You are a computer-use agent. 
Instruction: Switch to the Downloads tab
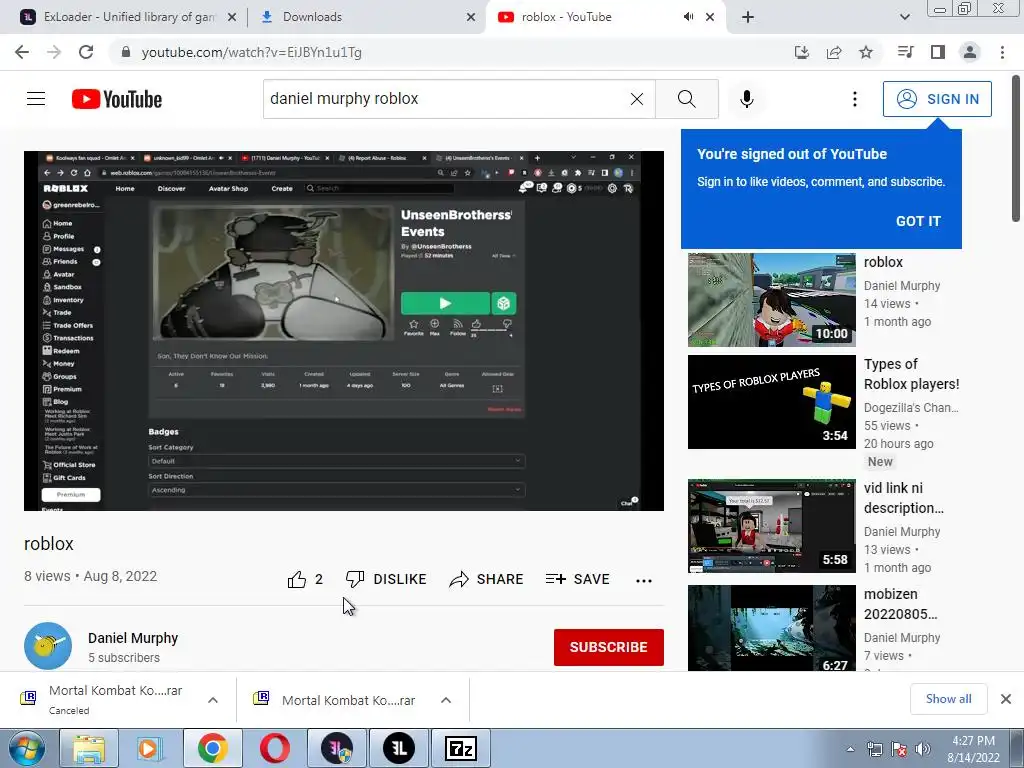click(x=366, y=17)
